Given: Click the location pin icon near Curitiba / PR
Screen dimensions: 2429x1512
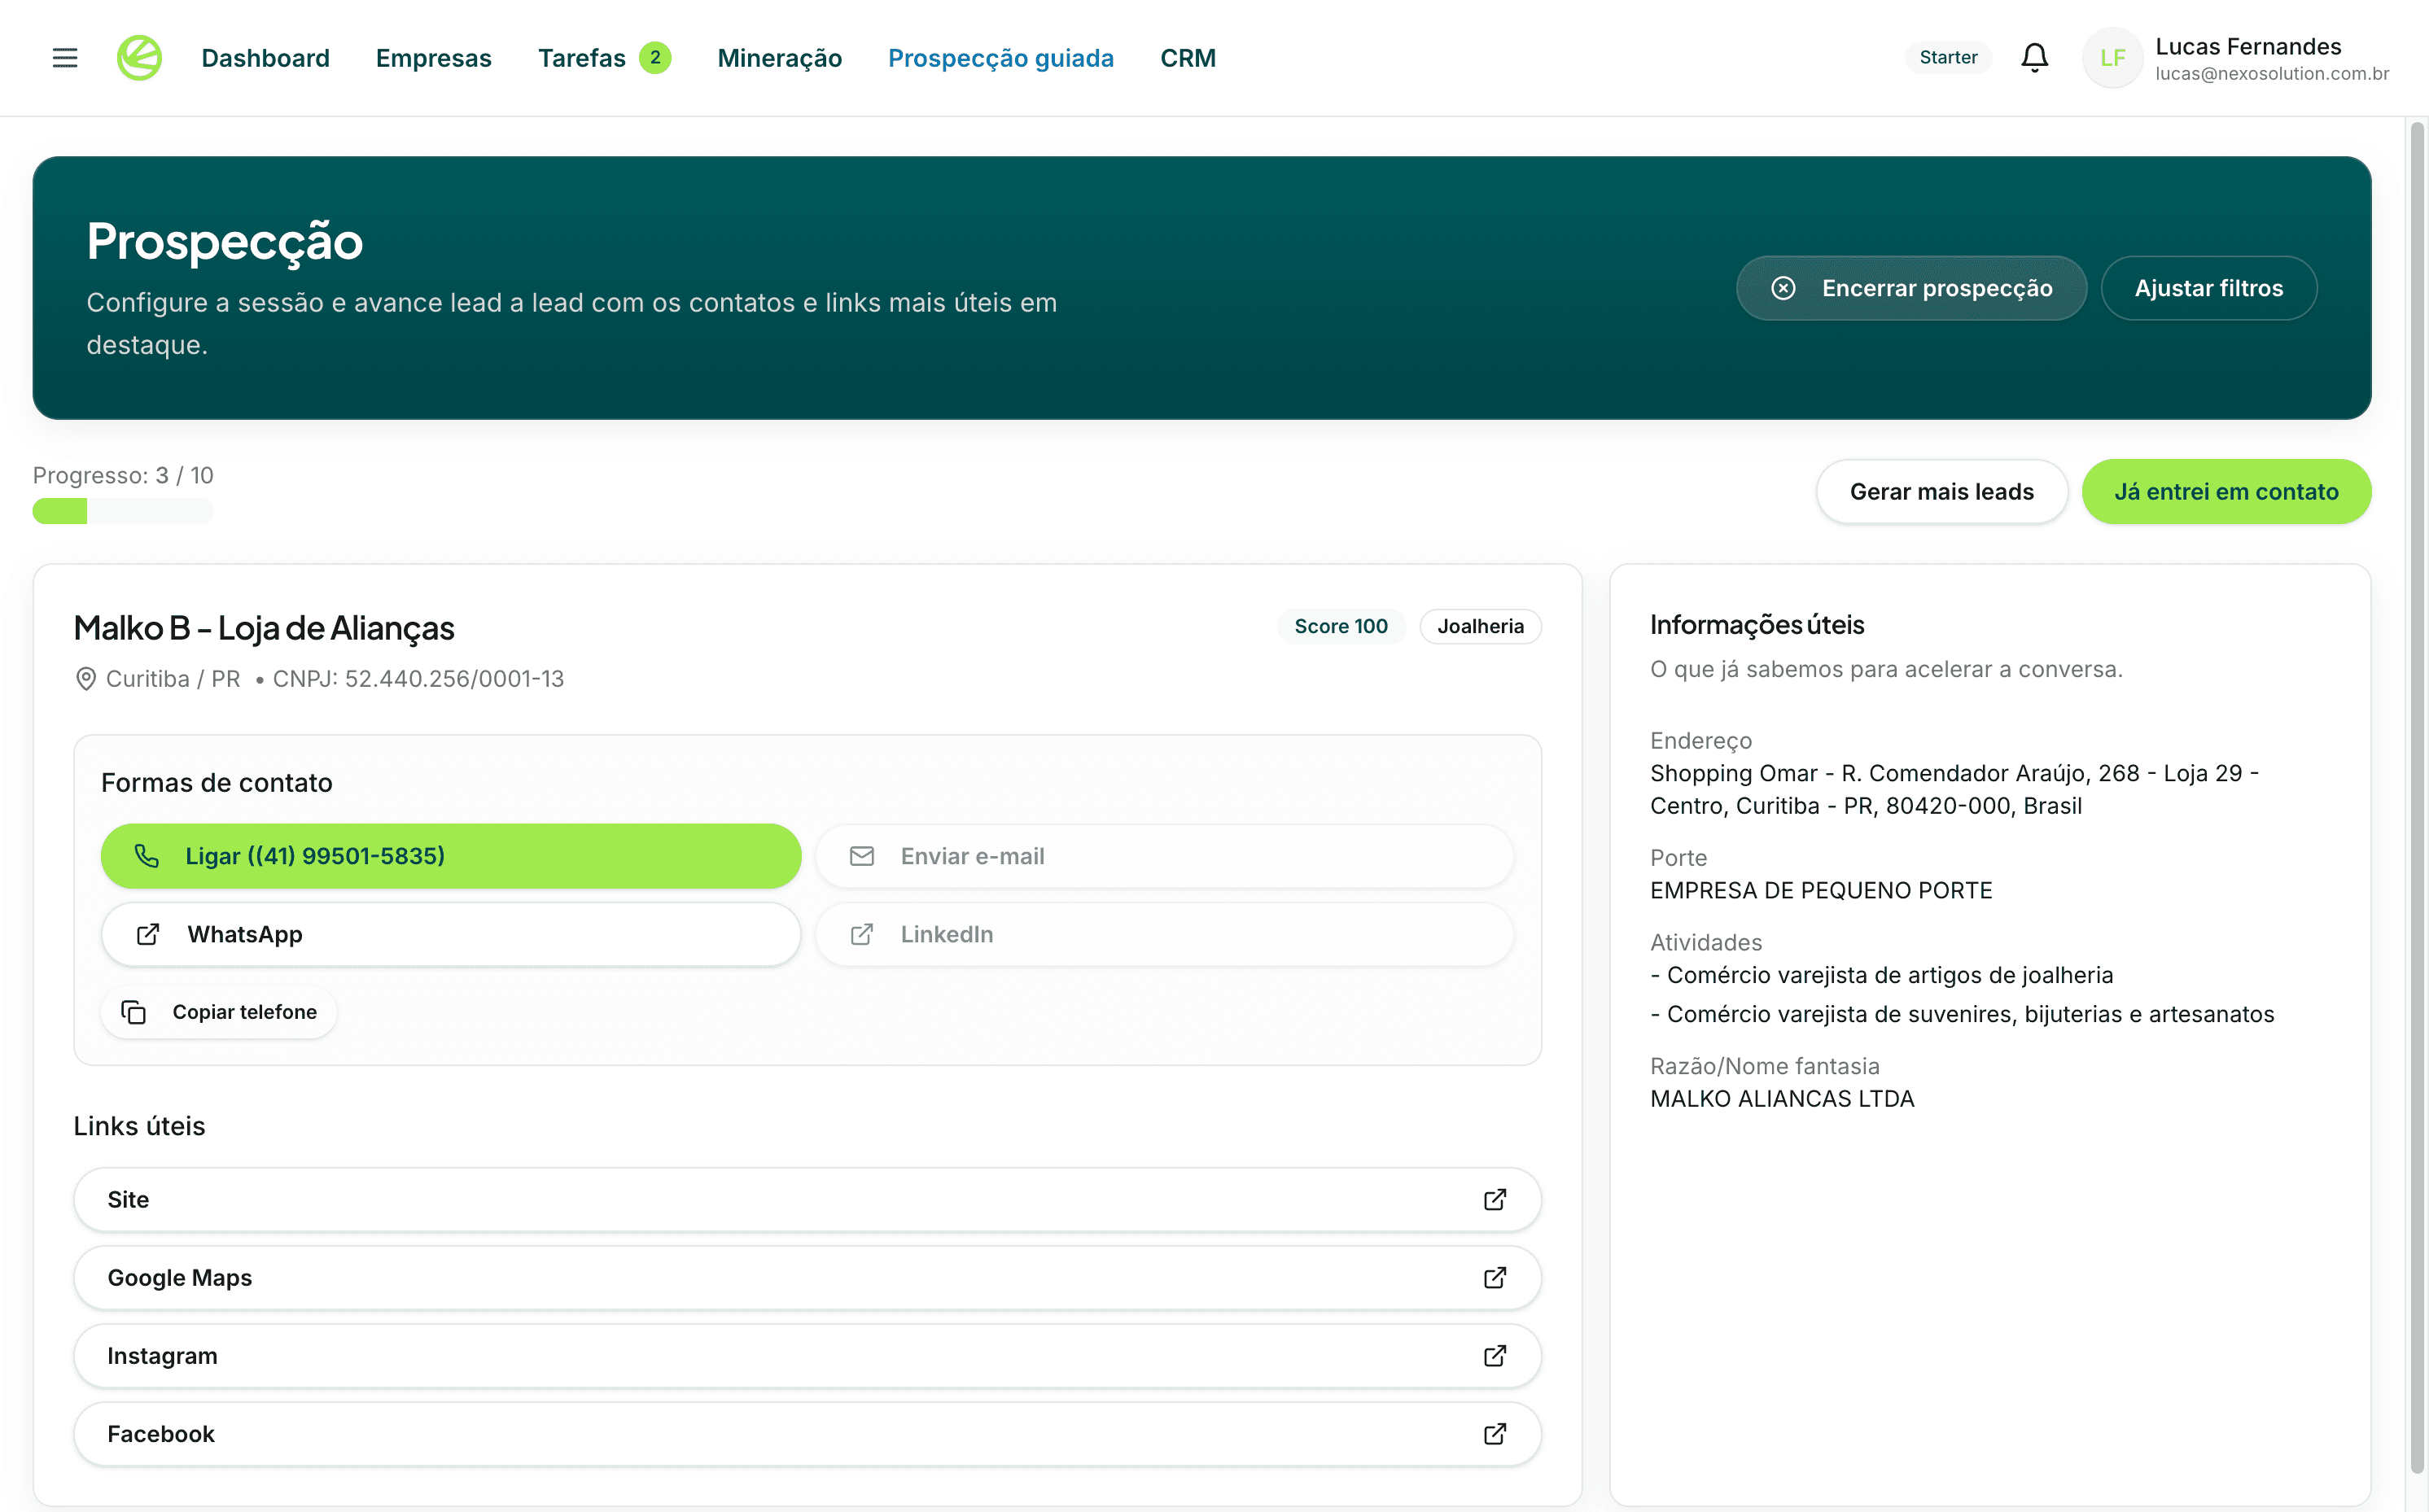Looking at the screenshot, I should click(x=86, y=678).
